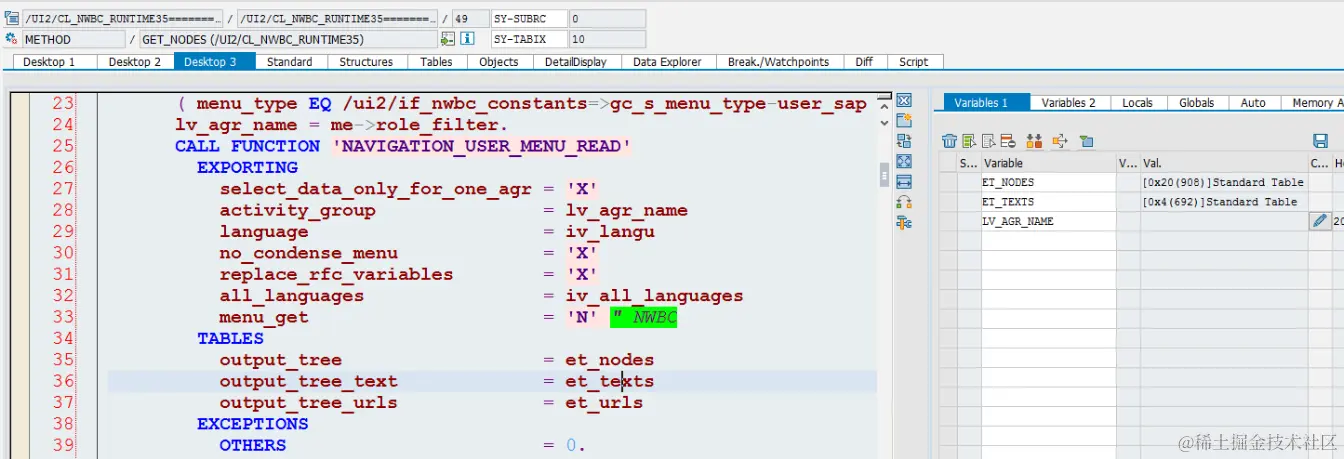The width and height of the screenshot is (1344, 459).
Task: Click the gray table icon left of the red minus icon
Action: [988, 141]
